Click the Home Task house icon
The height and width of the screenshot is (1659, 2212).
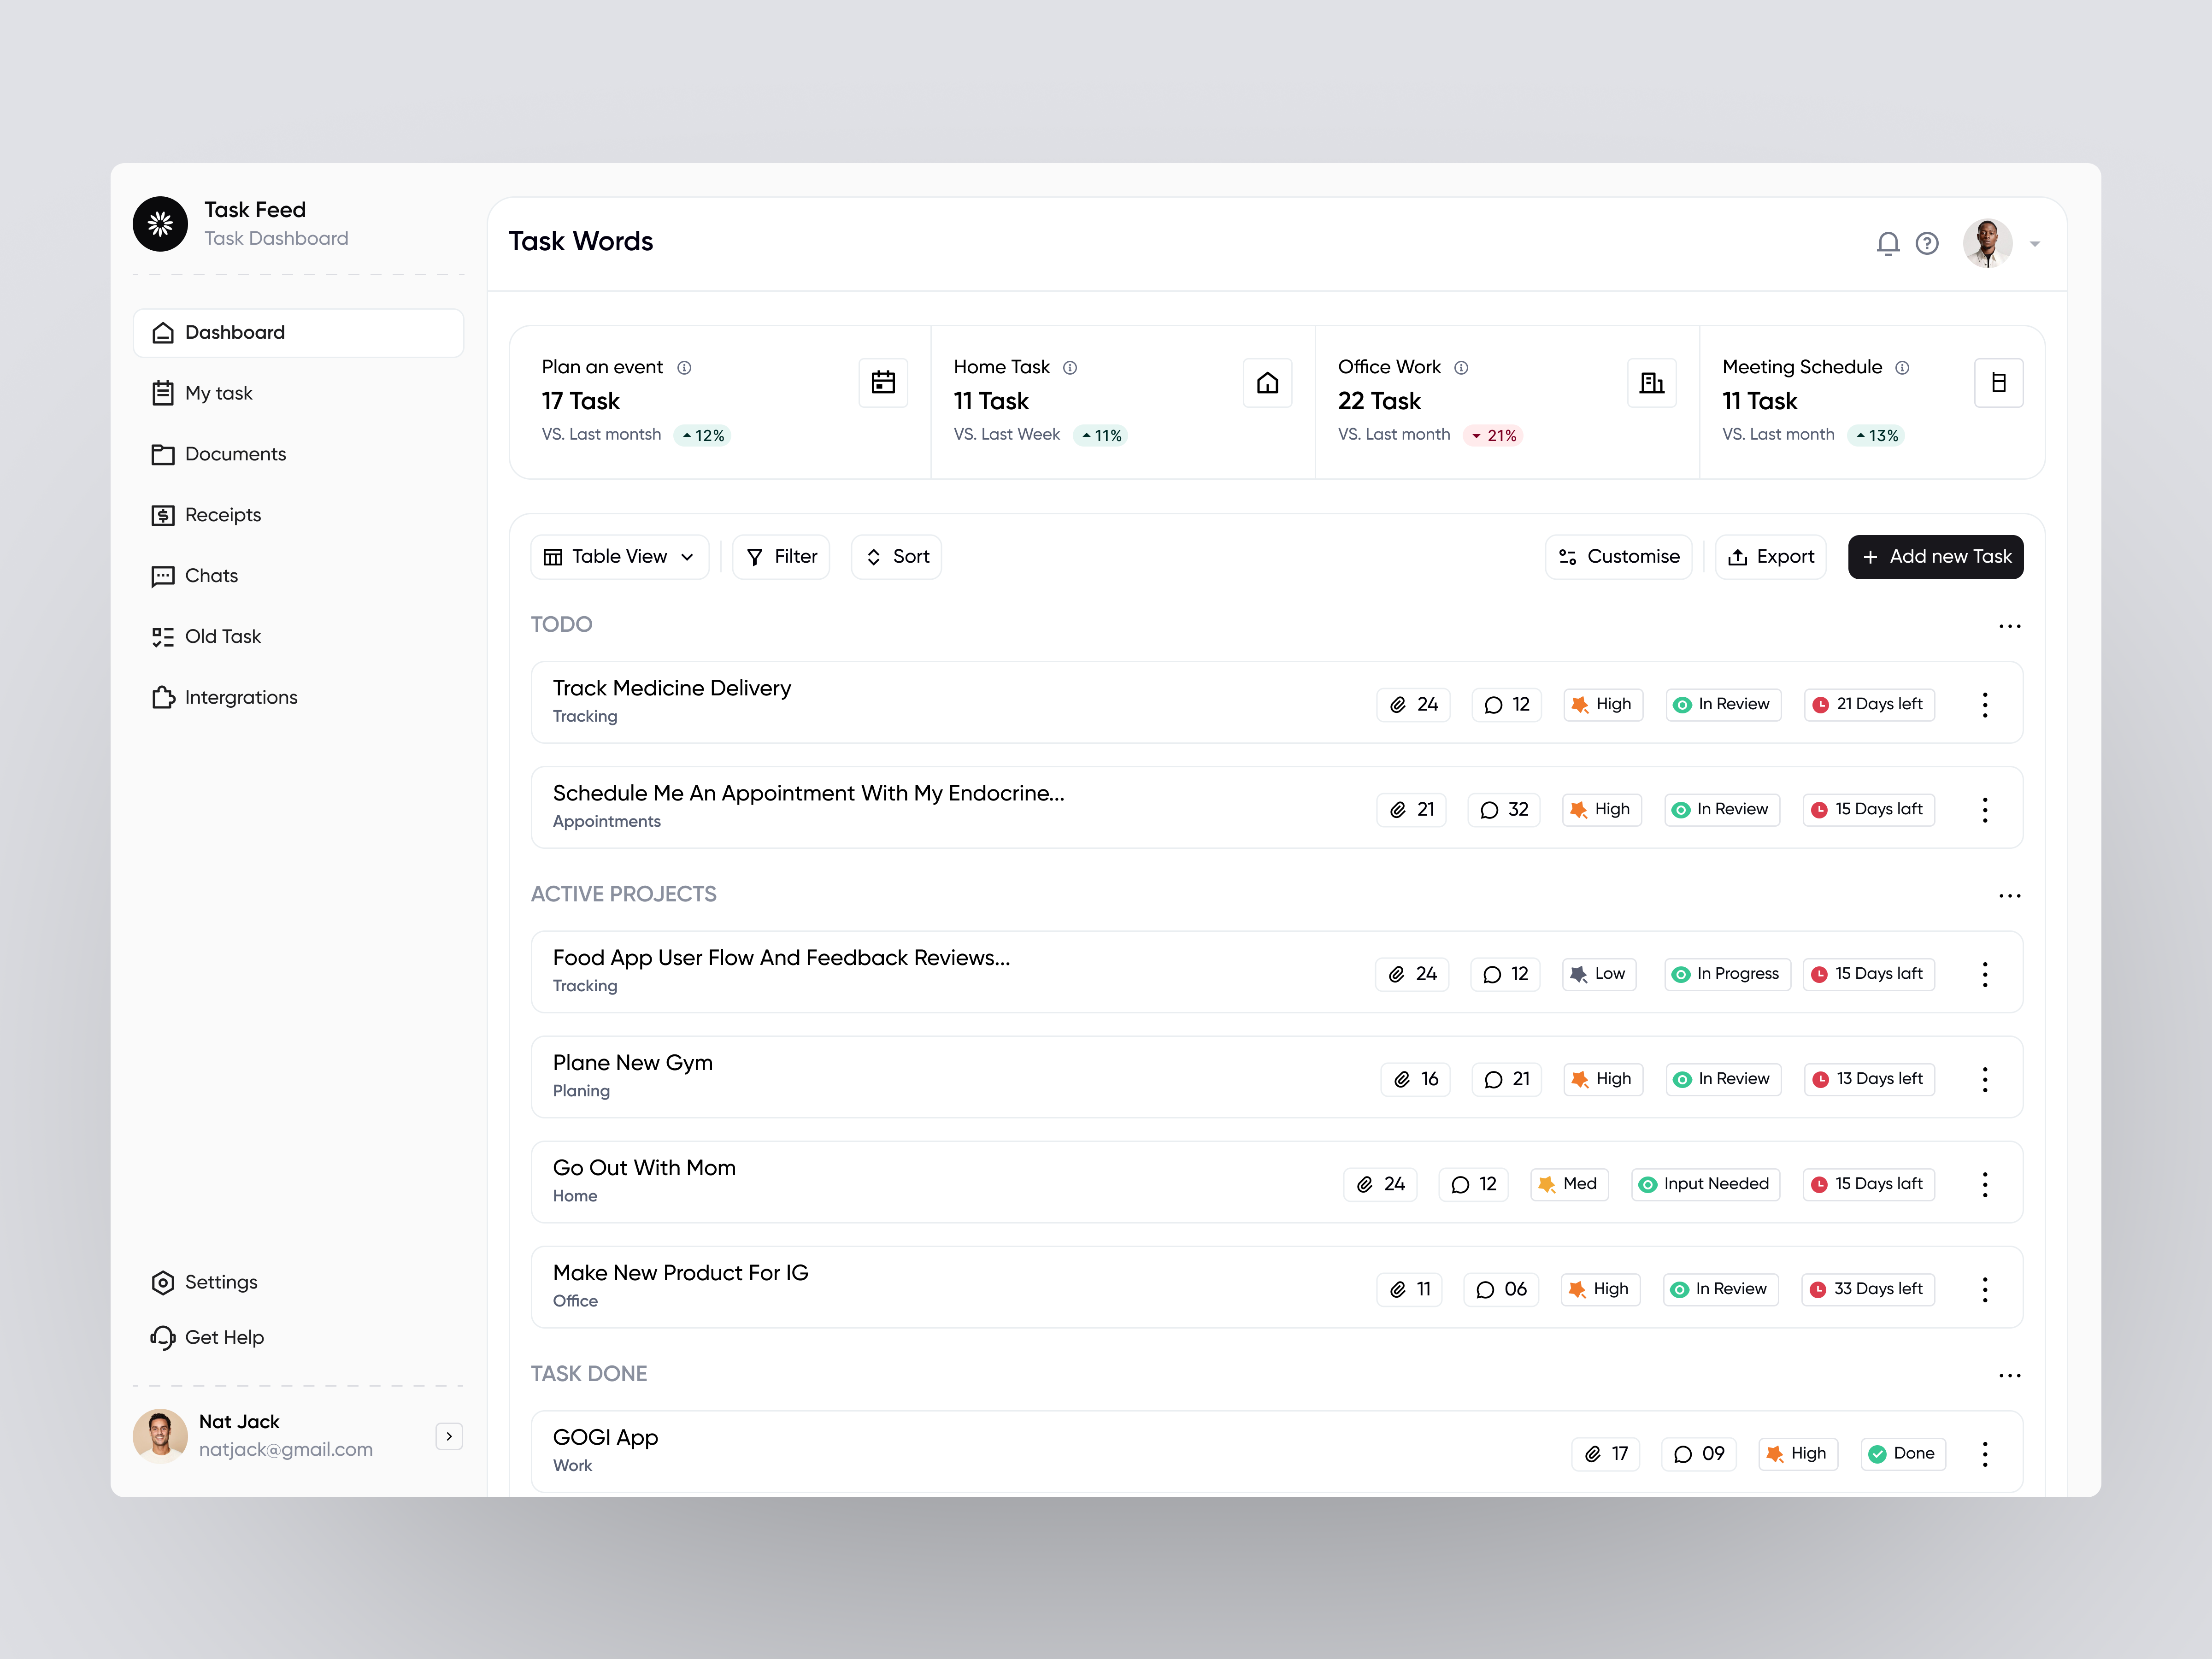(1266, 383)
